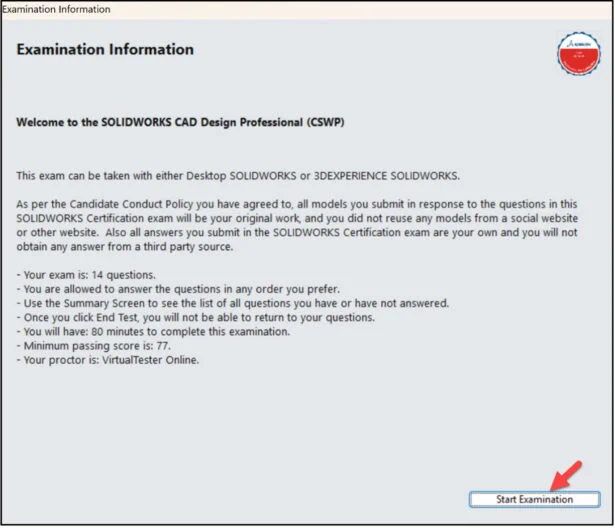615x528 pixels.
Task: Click the window title bar text
Action: click(x=56, y=9)
